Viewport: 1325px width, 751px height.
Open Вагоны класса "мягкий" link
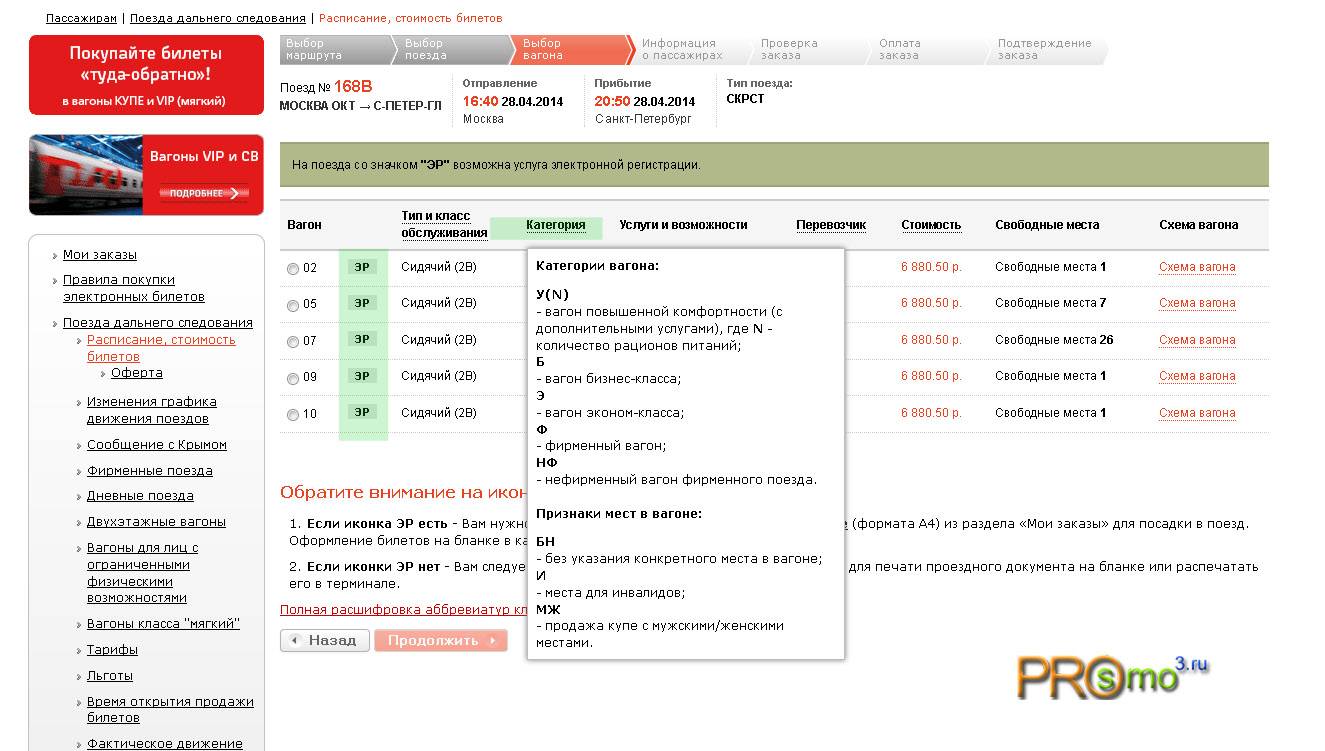163,624
